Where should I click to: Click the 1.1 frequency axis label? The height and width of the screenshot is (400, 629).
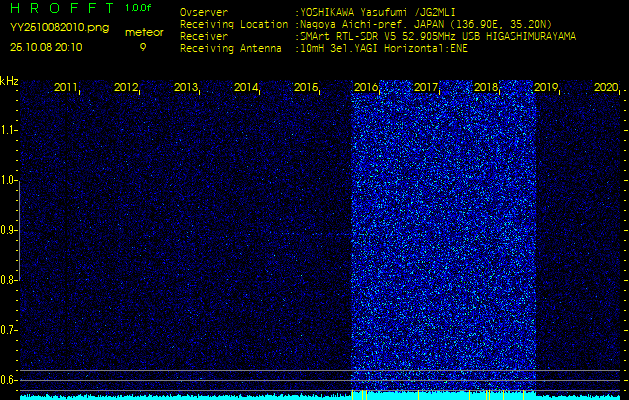(x=8, y=130)
